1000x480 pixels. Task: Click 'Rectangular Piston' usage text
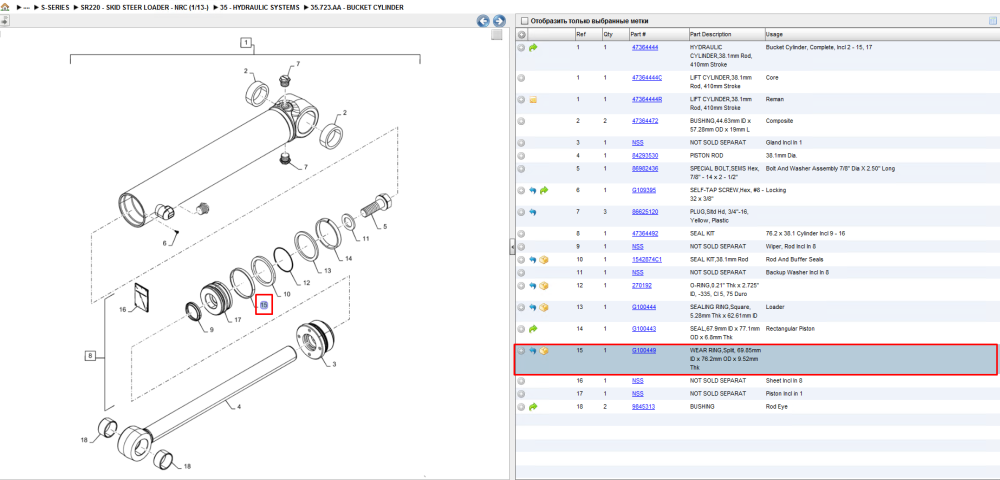[791, 329]
